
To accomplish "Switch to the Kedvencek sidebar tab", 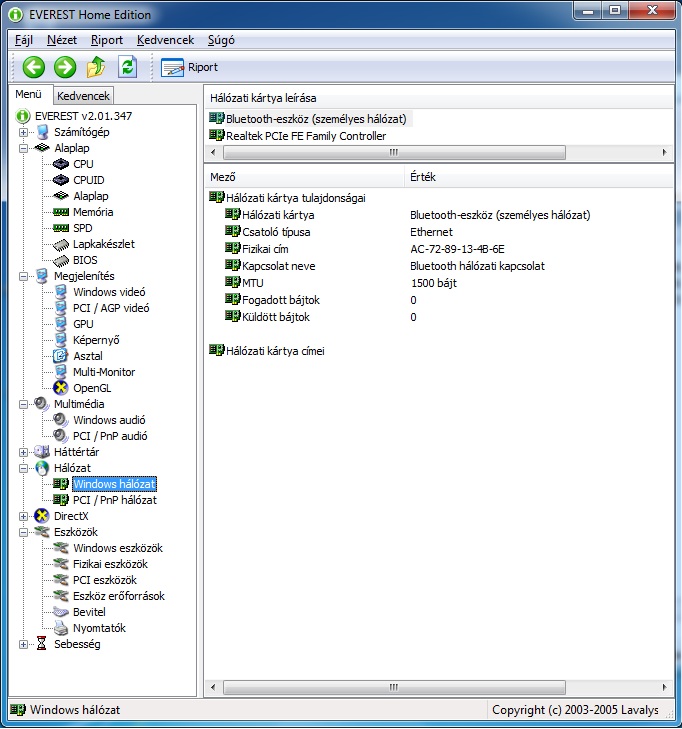I will 83,96.
